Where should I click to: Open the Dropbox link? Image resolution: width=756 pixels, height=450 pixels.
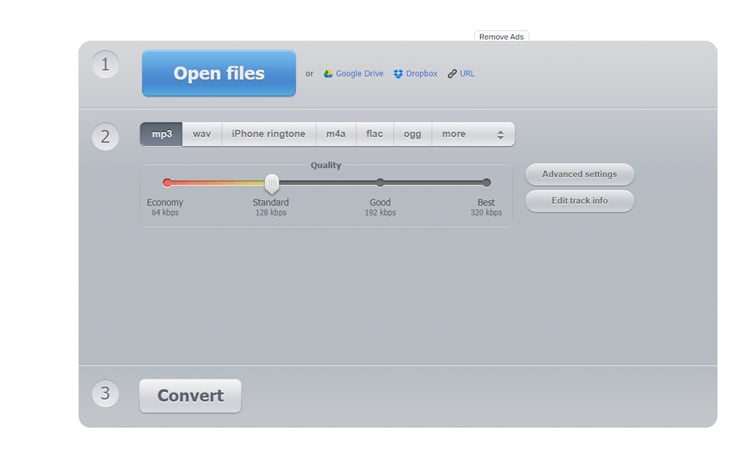(x=421, y=74)
